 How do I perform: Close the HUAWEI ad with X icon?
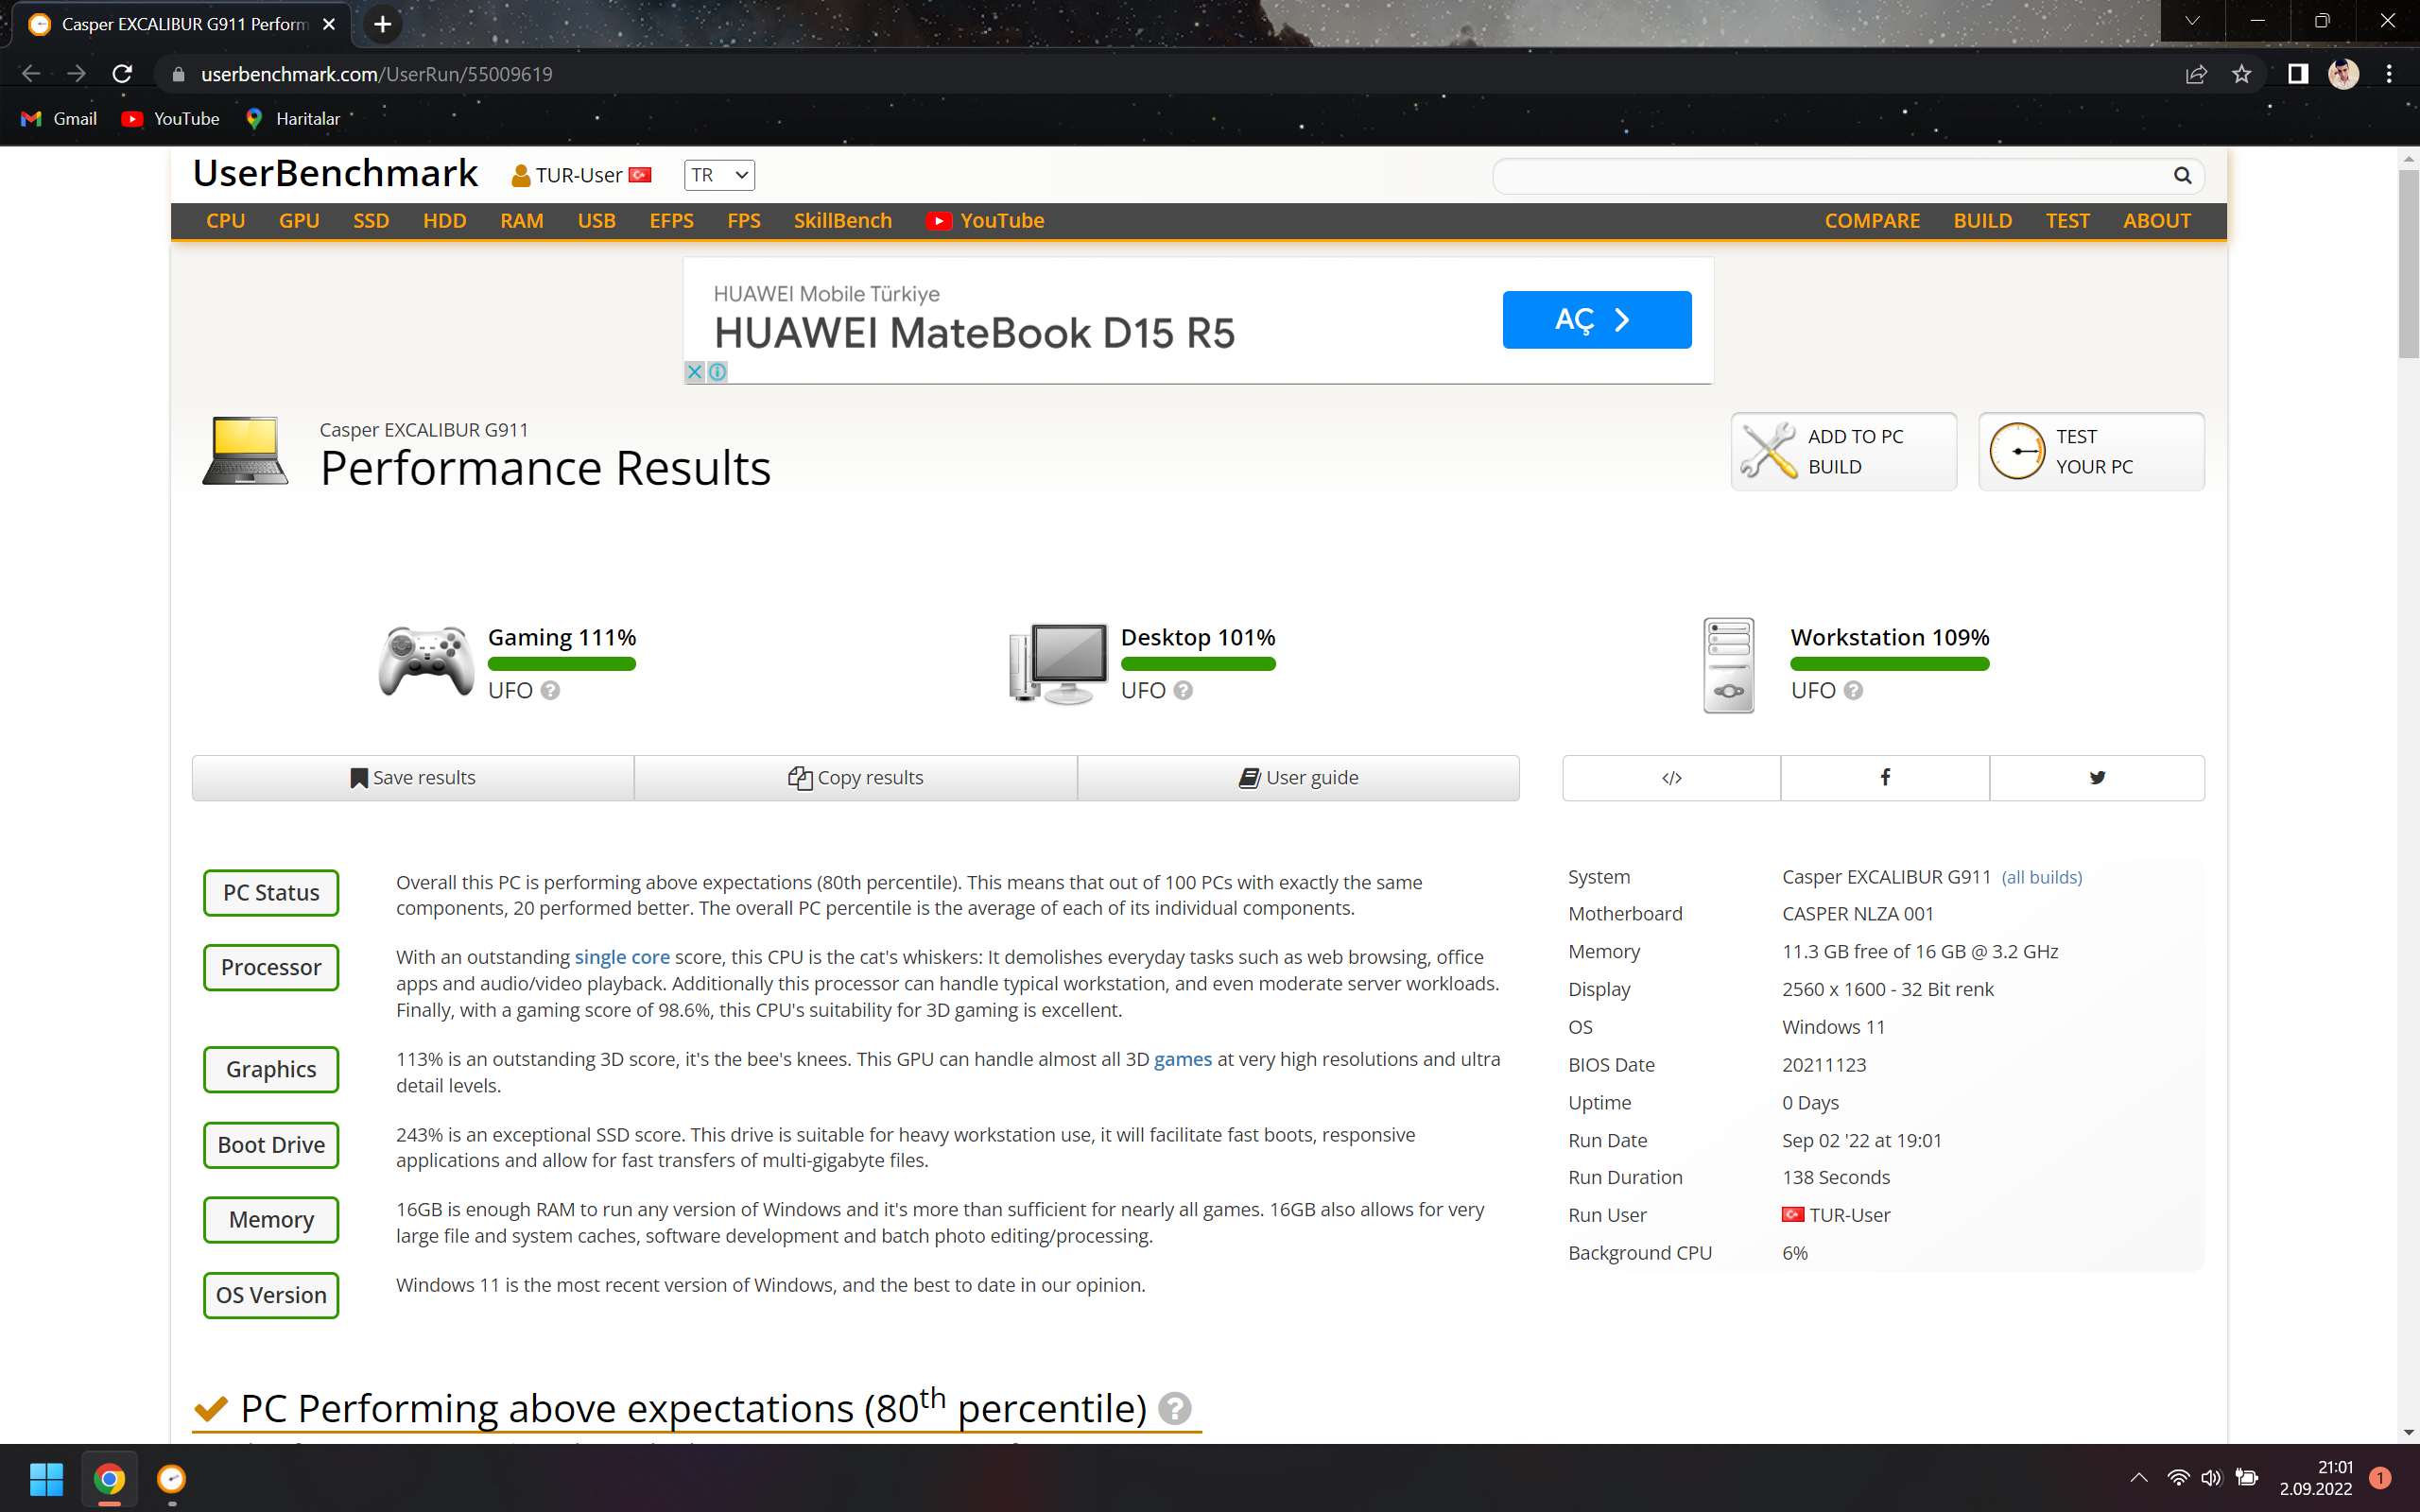(x=695, y=372)
